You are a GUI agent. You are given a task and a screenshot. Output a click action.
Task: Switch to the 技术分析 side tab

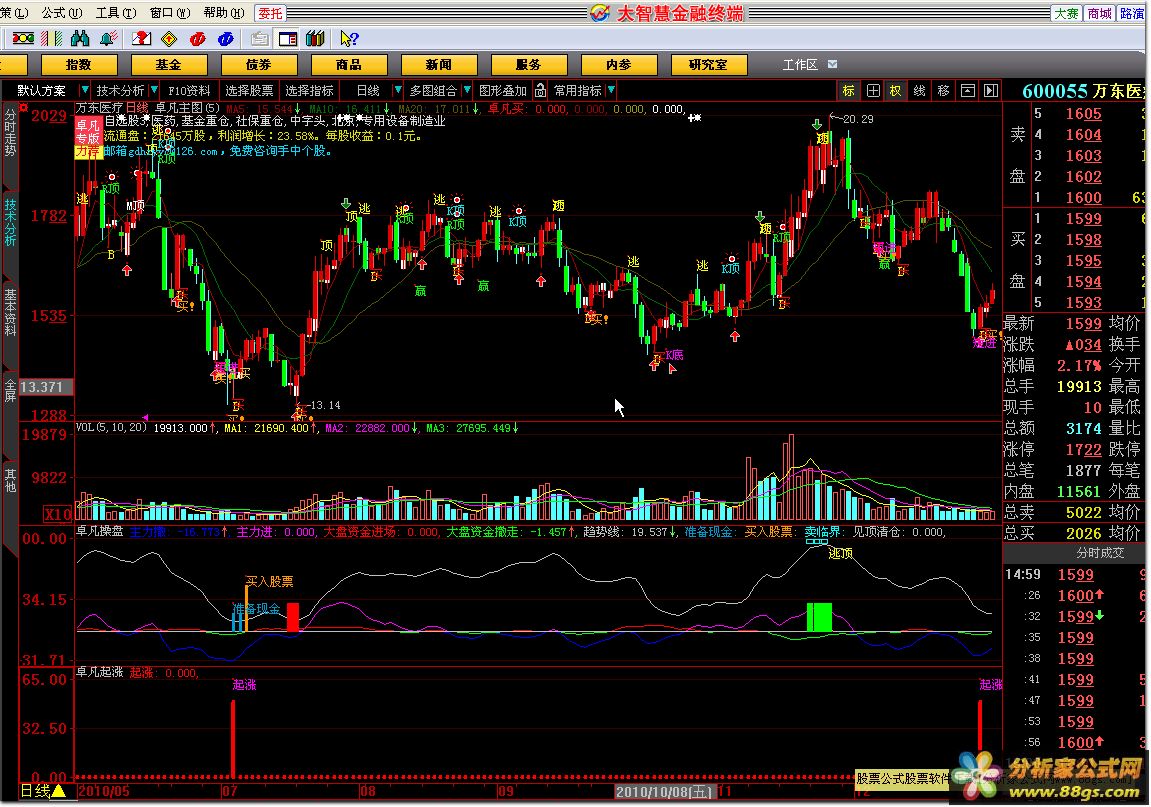pyautogui.click(x=10, y=222)
